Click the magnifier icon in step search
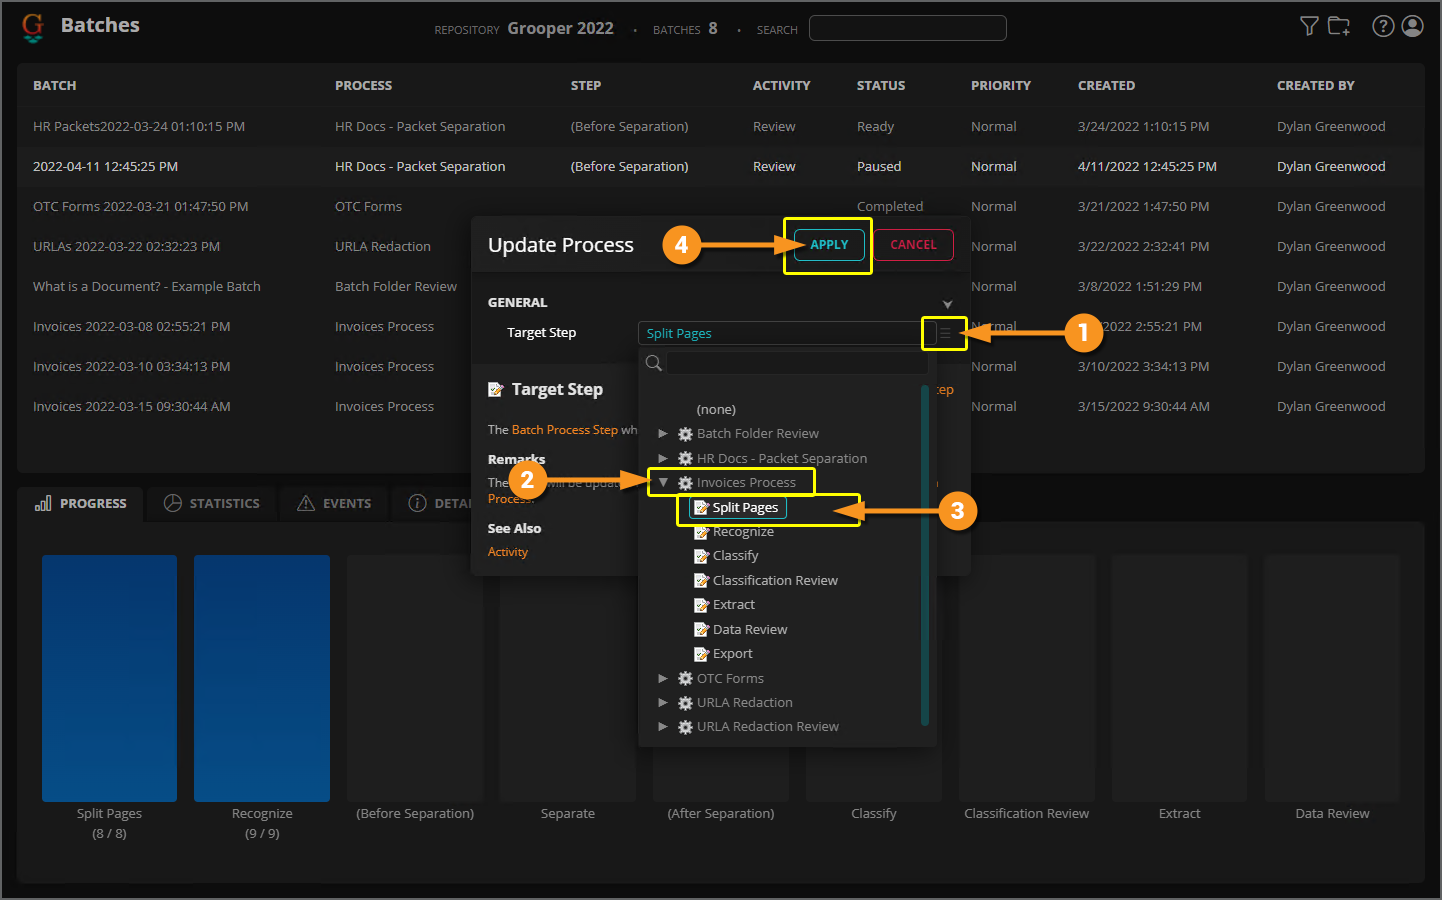This screenshot has height=900, width=1442. click(654, 363)
